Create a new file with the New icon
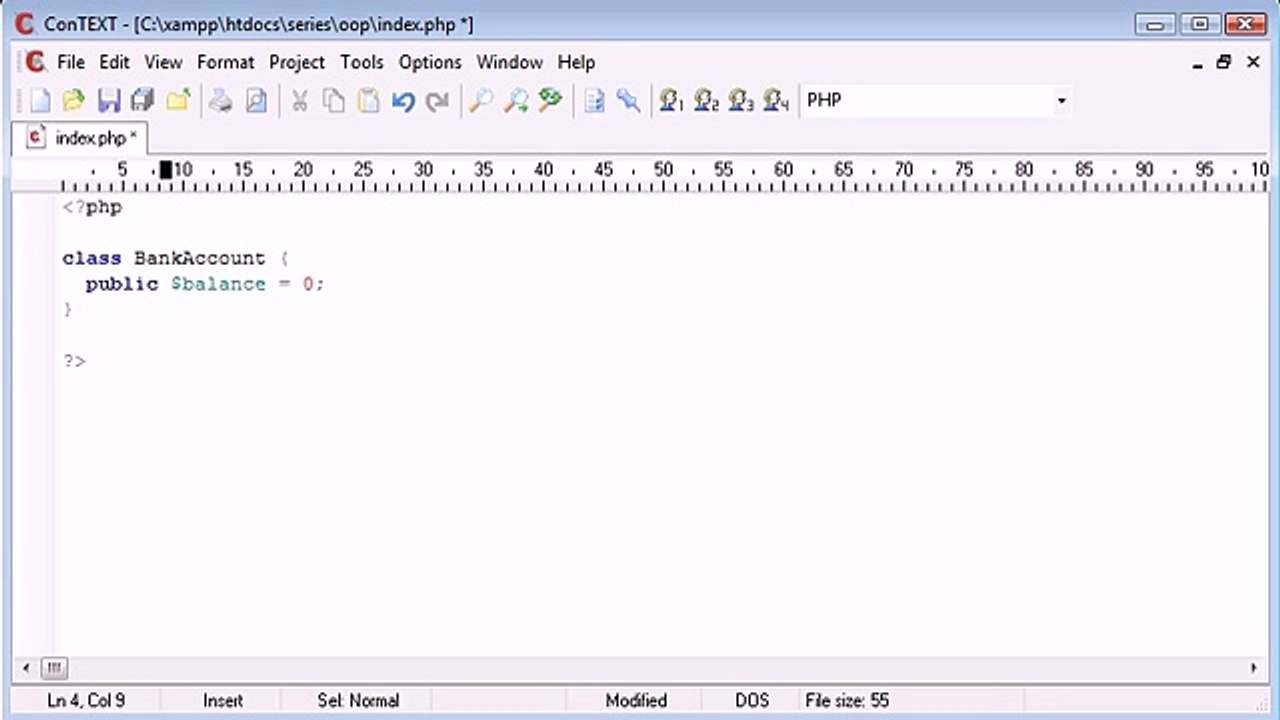This screenshot has height=720, width=1280. pos(39,100)
